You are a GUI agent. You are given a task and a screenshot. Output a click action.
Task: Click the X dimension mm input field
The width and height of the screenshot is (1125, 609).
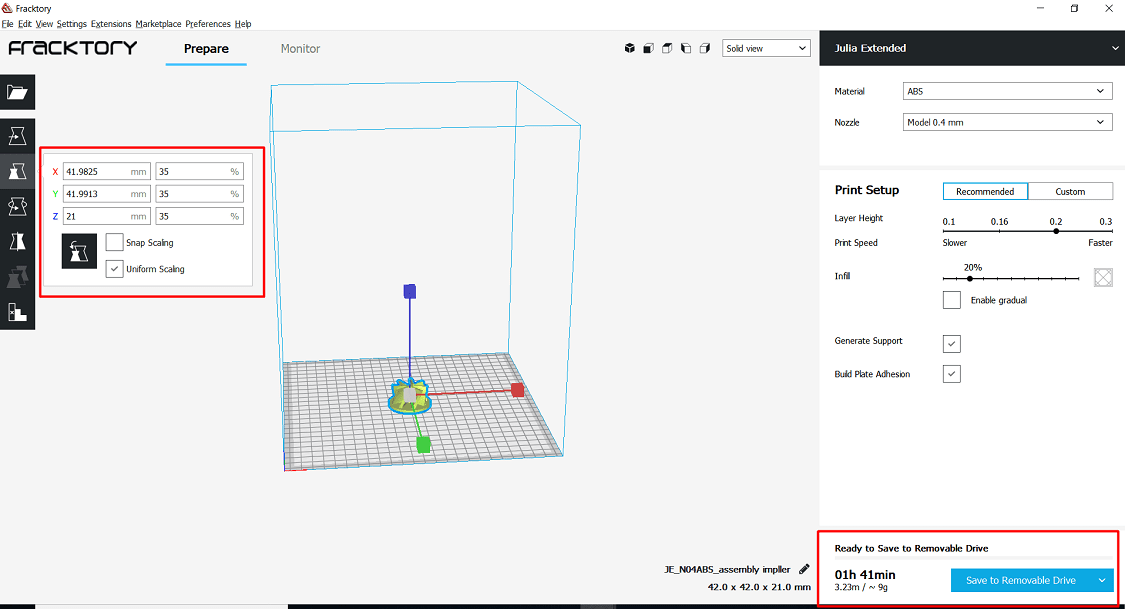pyautogui.click(x=107, y=171)
